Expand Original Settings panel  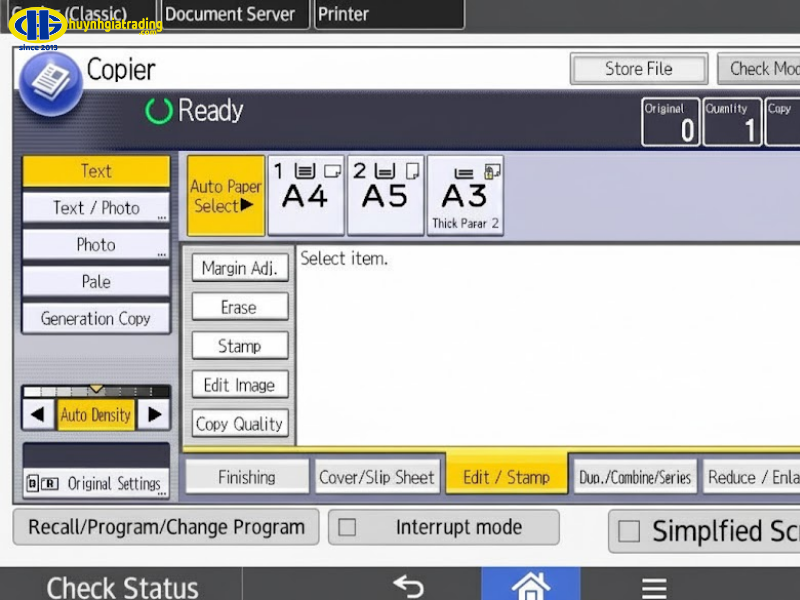[96, 483]
